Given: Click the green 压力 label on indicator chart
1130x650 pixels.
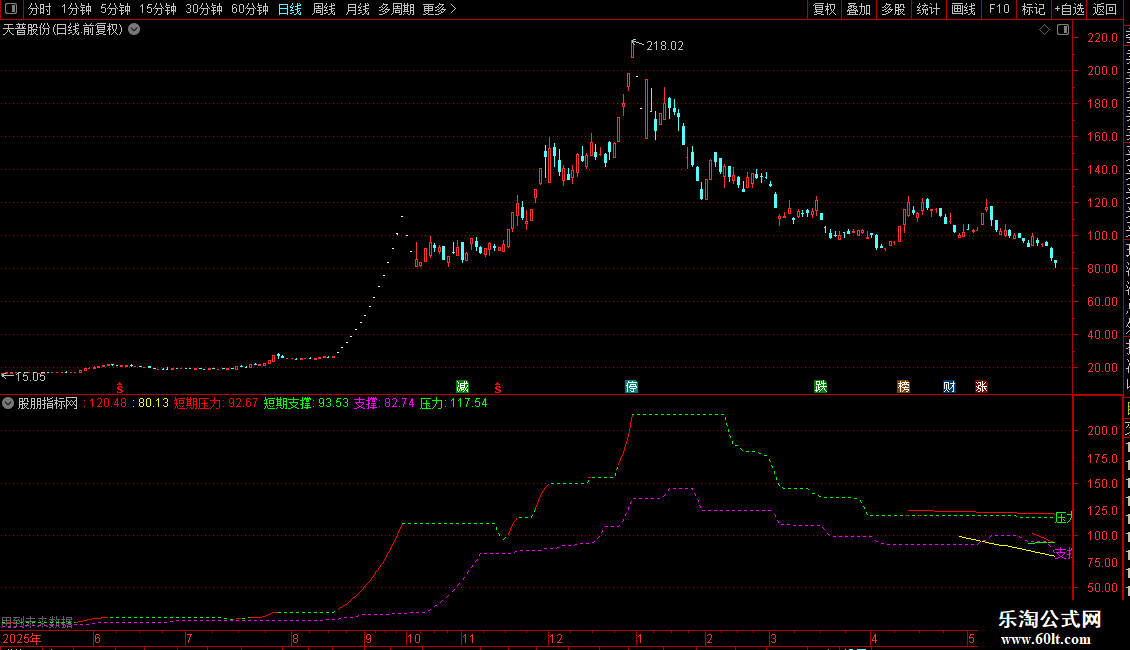Looking at the screenshot, I should coord(1064,517).
